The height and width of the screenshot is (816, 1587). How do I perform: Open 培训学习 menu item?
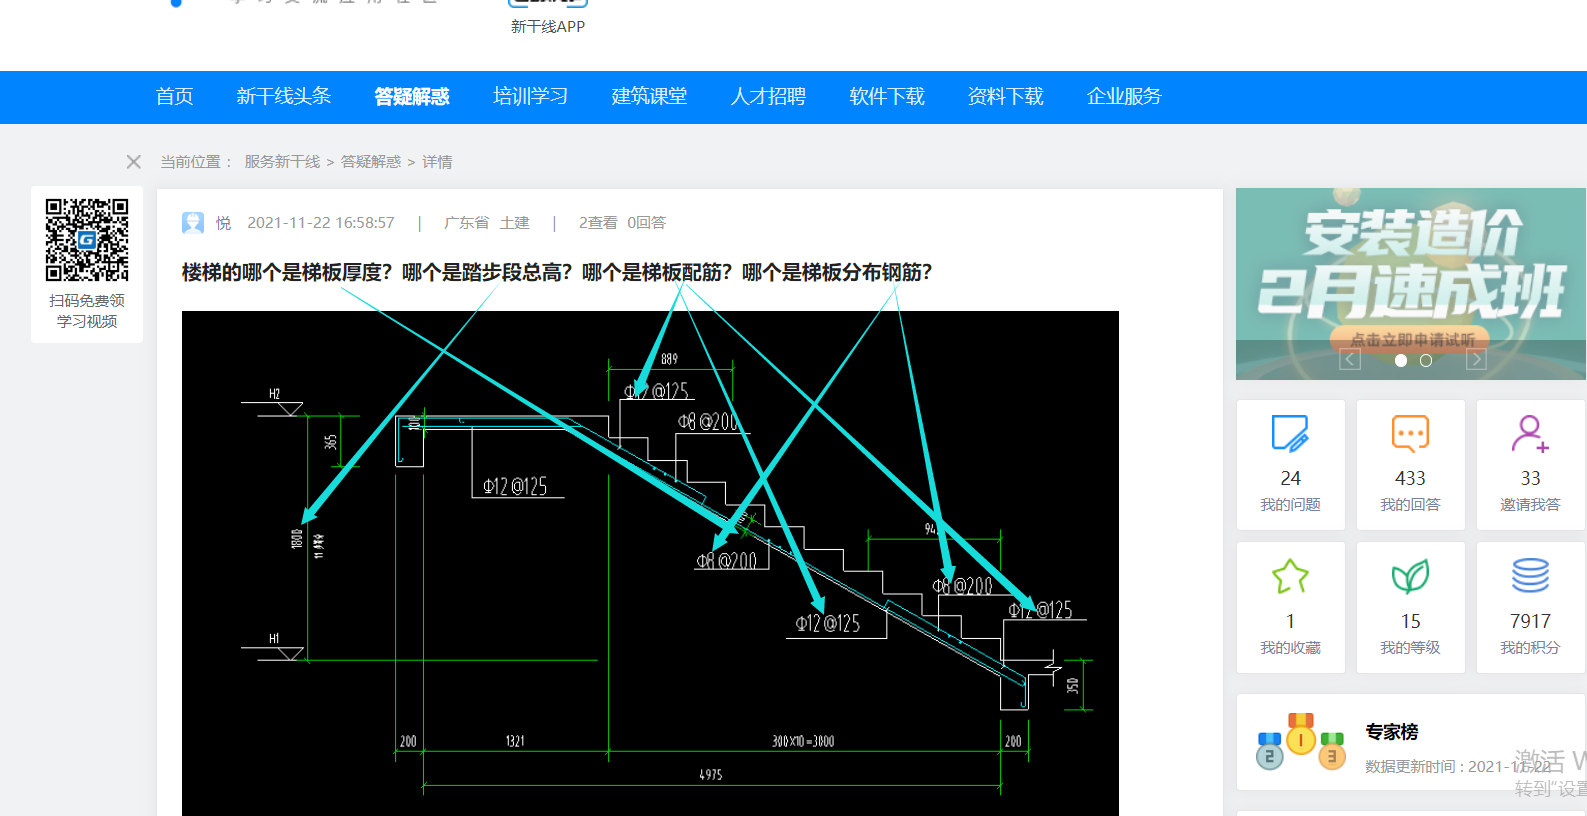[x=530, y=96]
